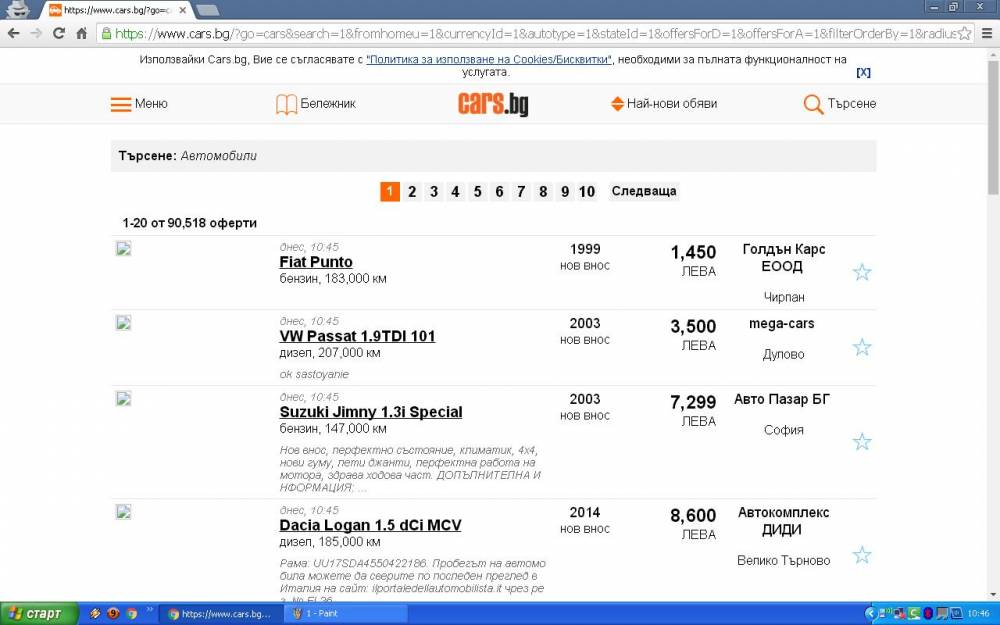Go to results page 9
This screenshot has width=1000, height=625.
coord(564,191)
